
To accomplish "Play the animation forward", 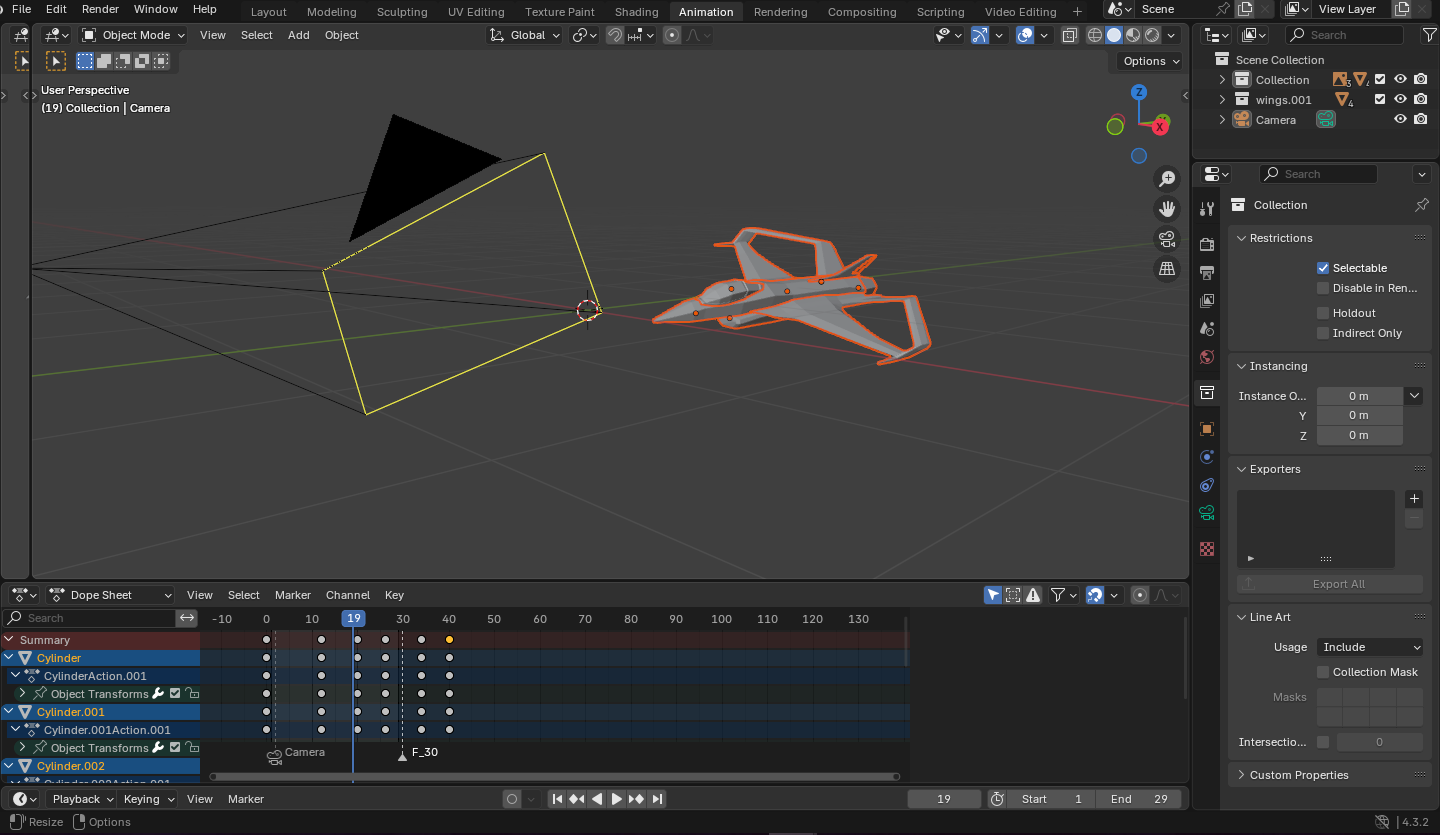I will click(617, 799).
